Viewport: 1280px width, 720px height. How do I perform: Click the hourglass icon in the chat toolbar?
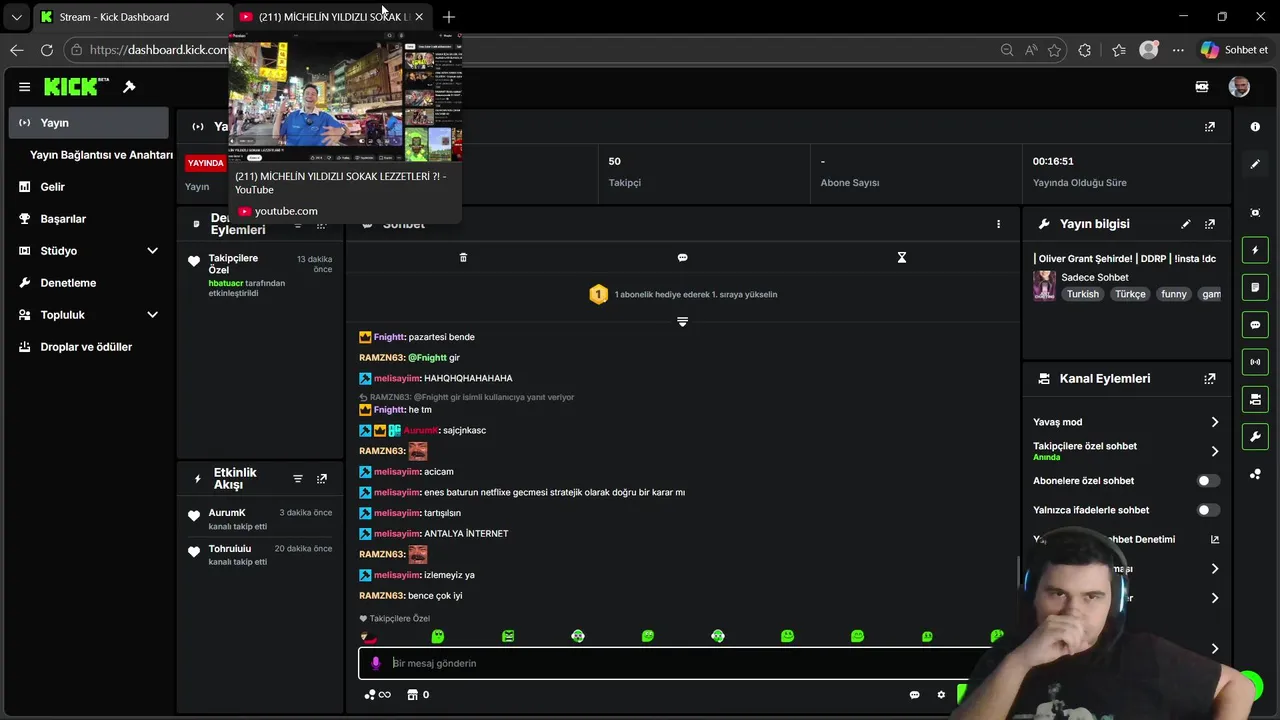(901, 257)
